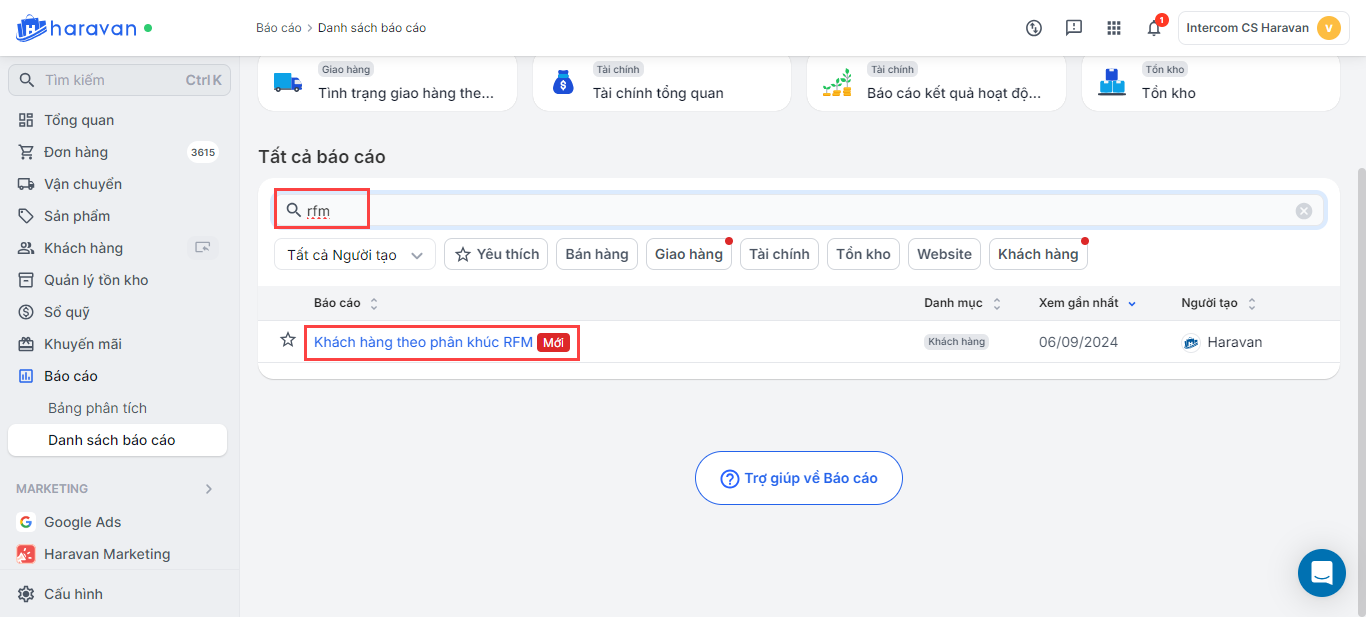Open Đơn hàng in the sidebar

point(76,152)
